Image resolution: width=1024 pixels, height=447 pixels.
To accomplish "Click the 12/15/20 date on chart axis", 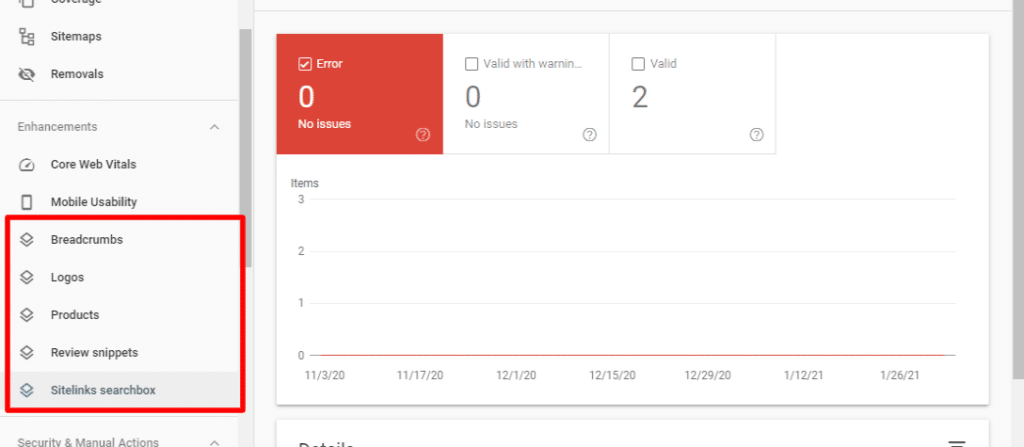I will coord(612,376).
